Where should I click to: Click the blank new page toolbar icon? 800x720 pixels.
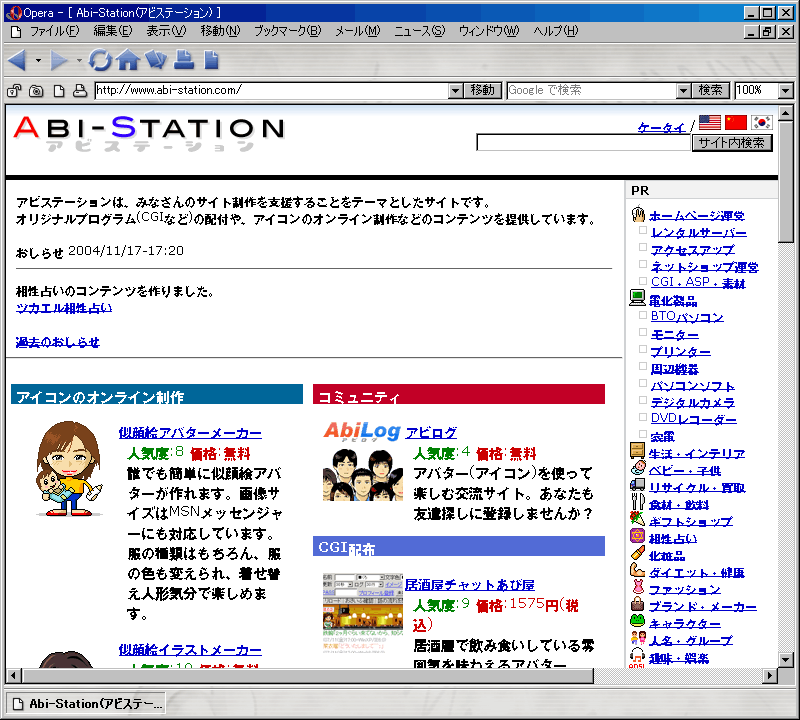coord(211,60)
